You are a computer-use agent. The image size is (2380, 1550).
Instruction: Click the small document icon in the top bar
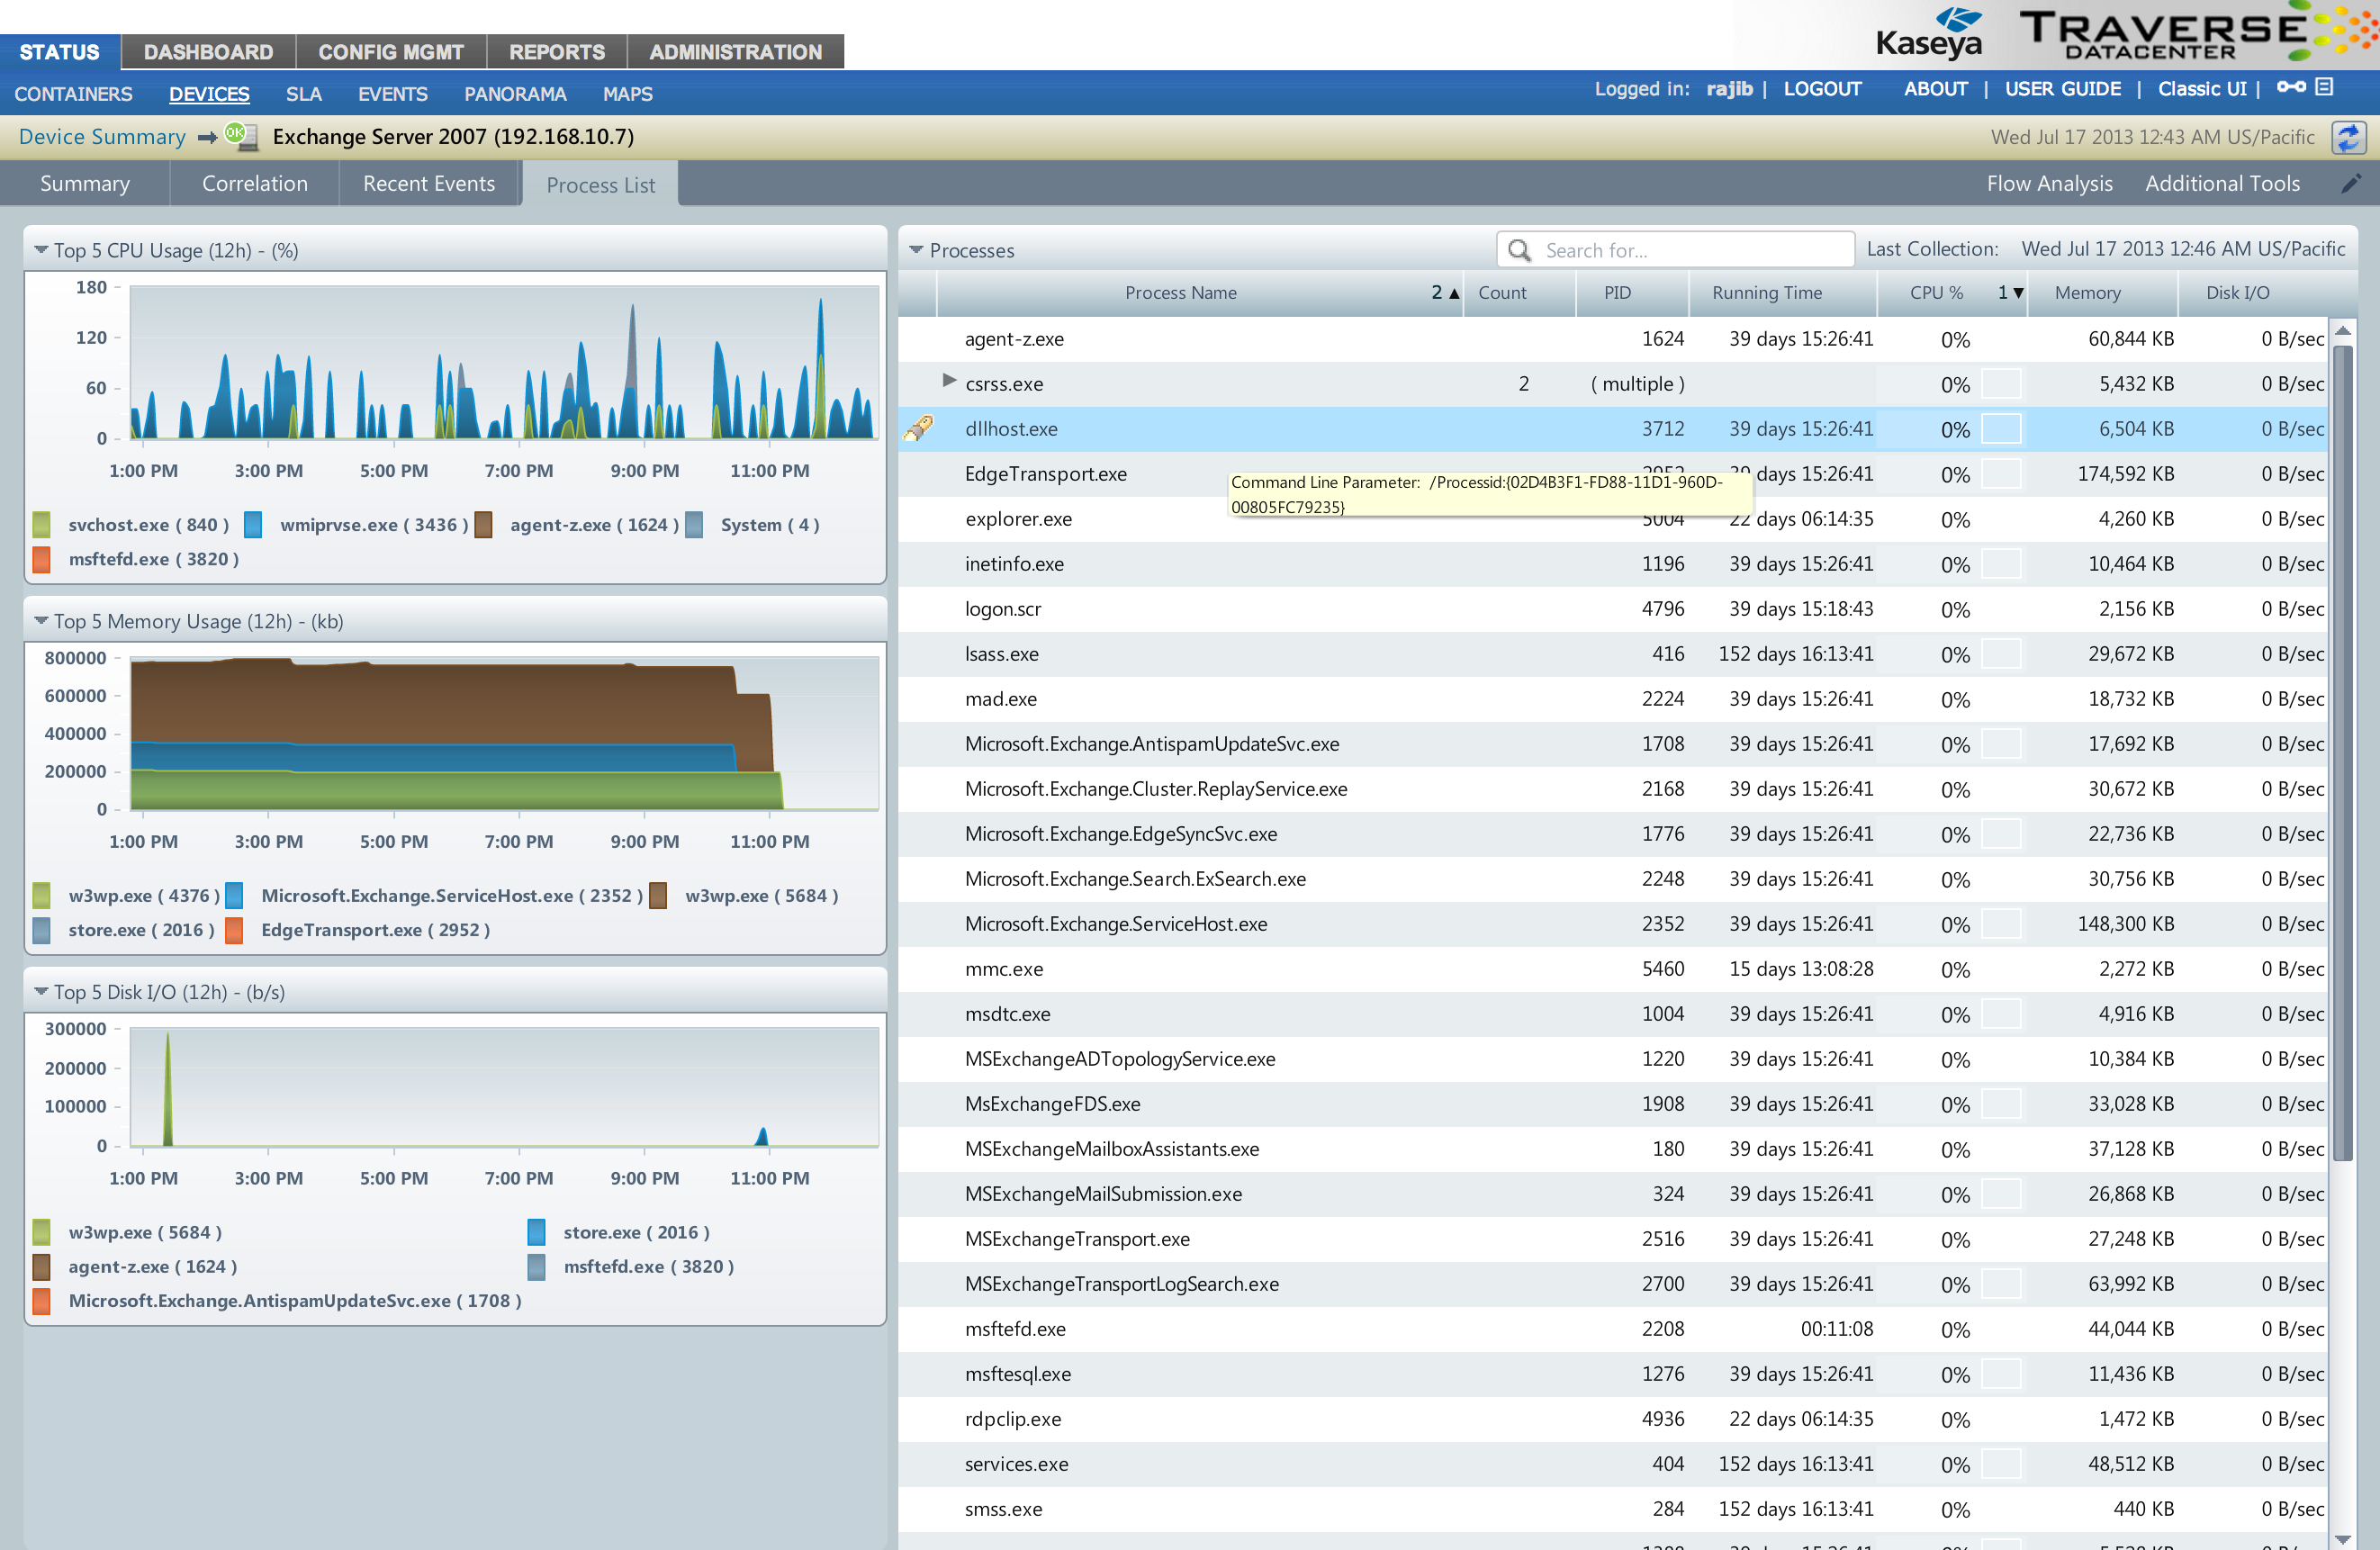[2325, 88]
